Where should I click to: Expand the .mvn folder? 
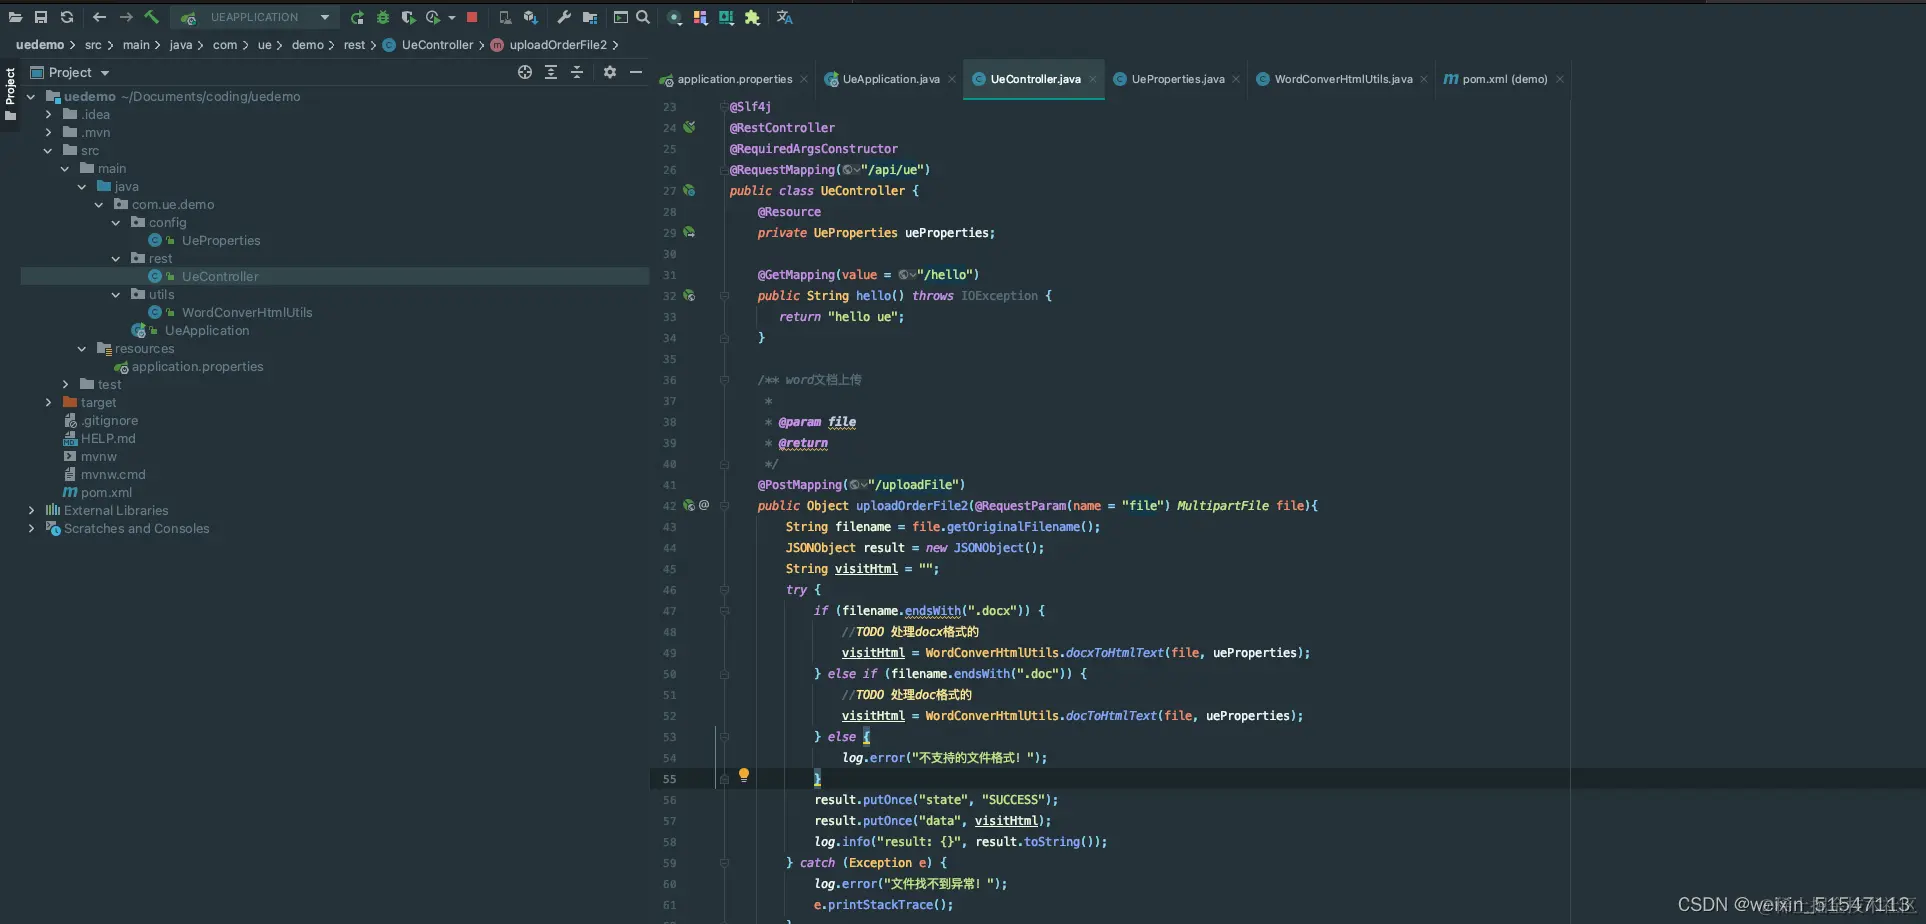pyautogui.click(x=48, y=133)
